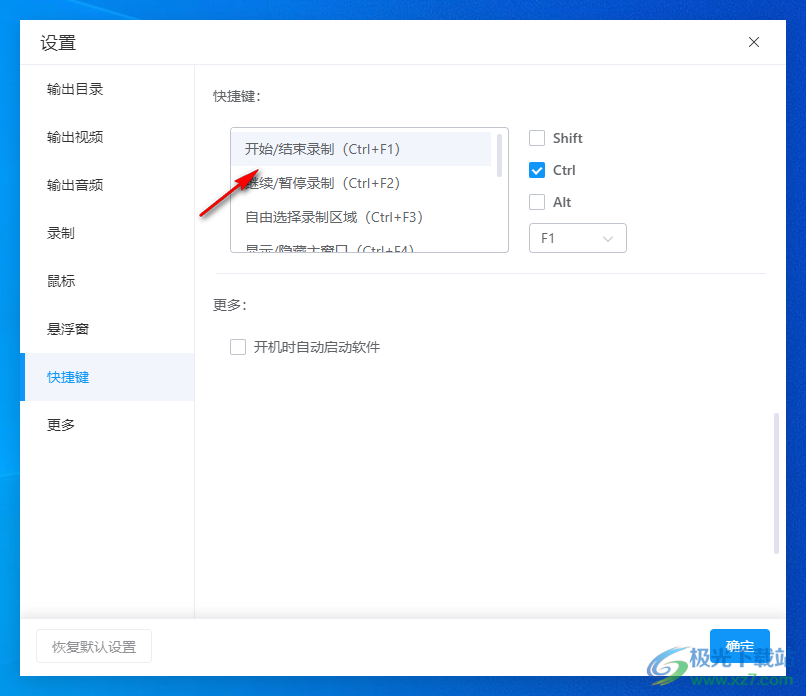Viewport: 806px width, 696px height.
Task: Enable the Shift modifier checkbox
Action: (537, 138)
